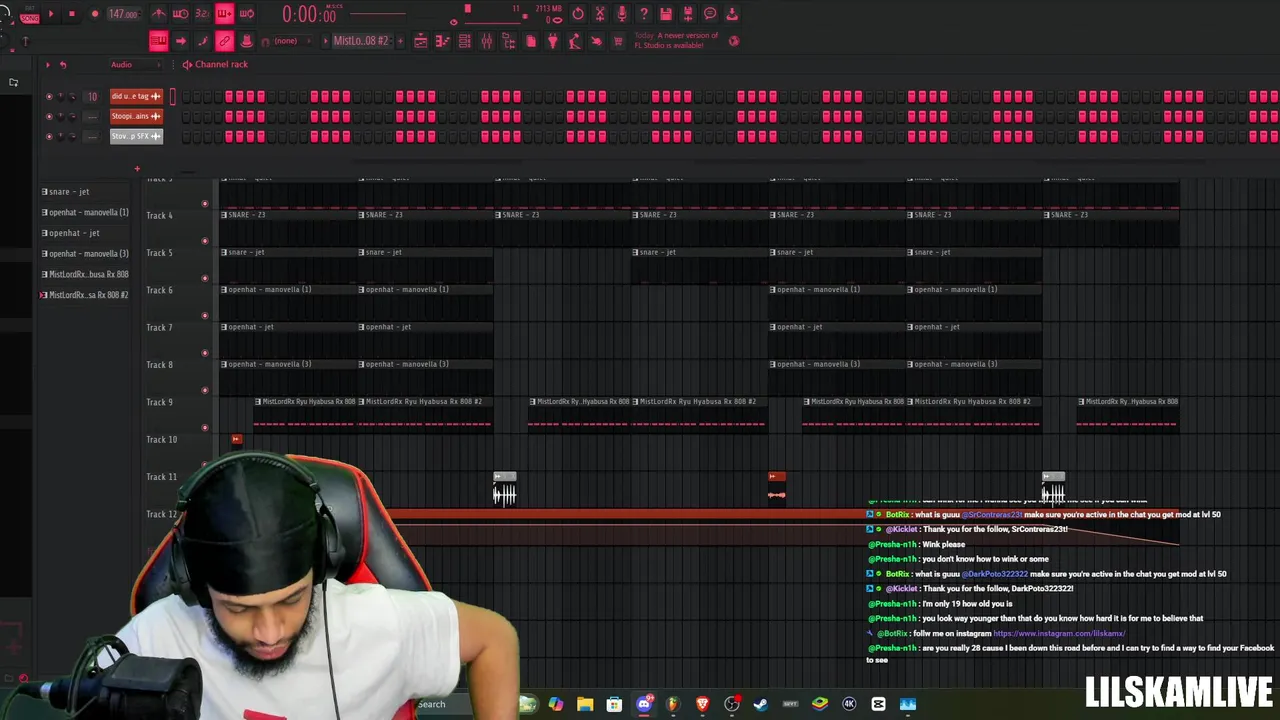Select openhat - manovella (1) pattern
Image resolution: width=1280 pixels, height=720 pixels.
pyautogui.click(x=85, y=212)
